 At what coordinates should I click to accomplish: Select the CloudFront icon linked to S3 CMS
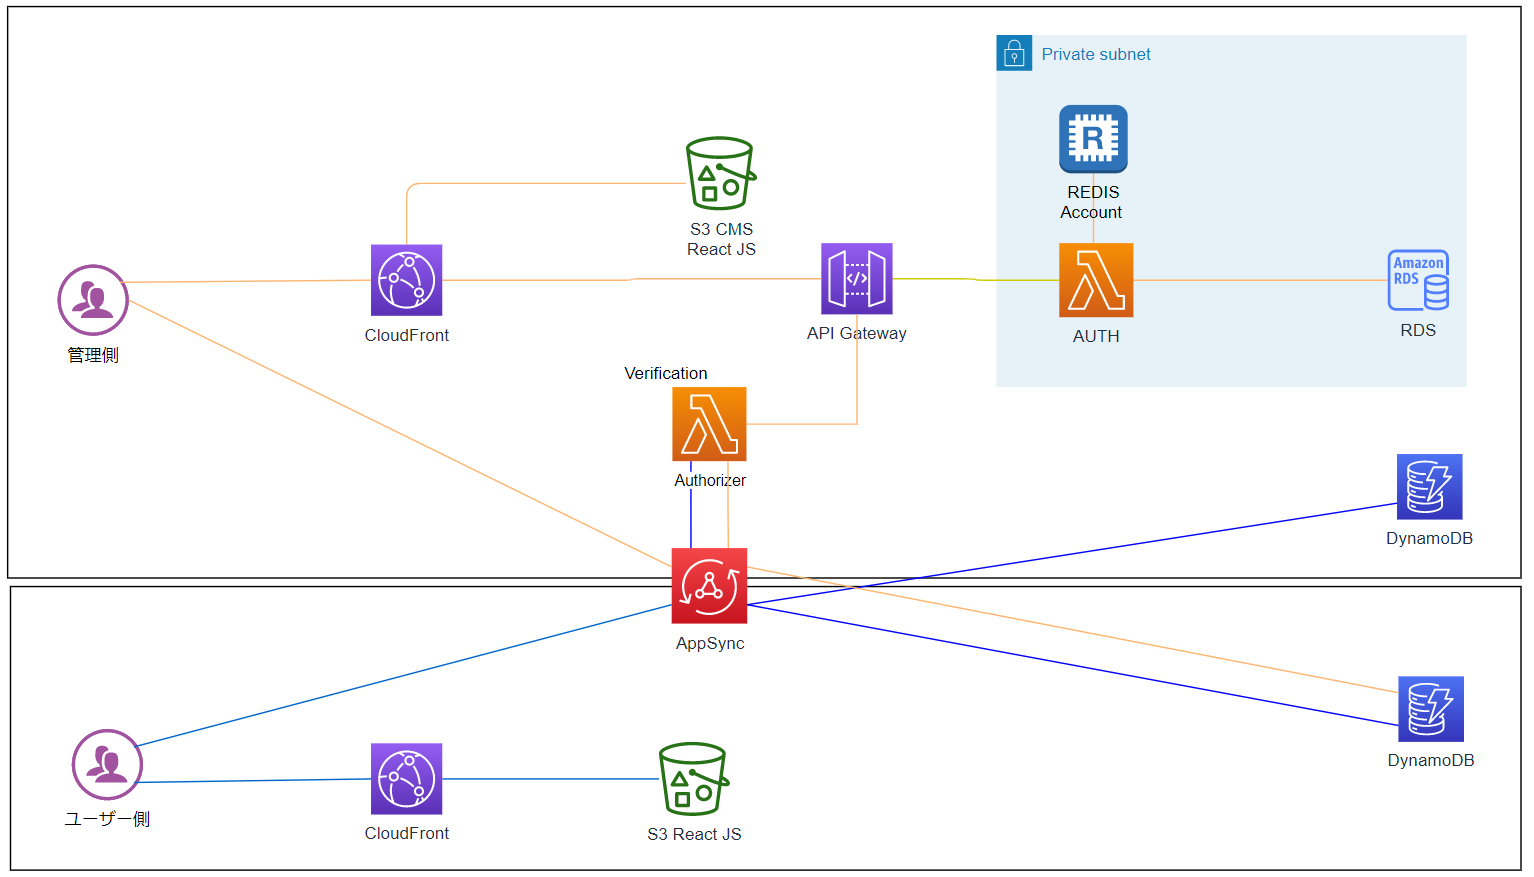[x=406, y=281]
